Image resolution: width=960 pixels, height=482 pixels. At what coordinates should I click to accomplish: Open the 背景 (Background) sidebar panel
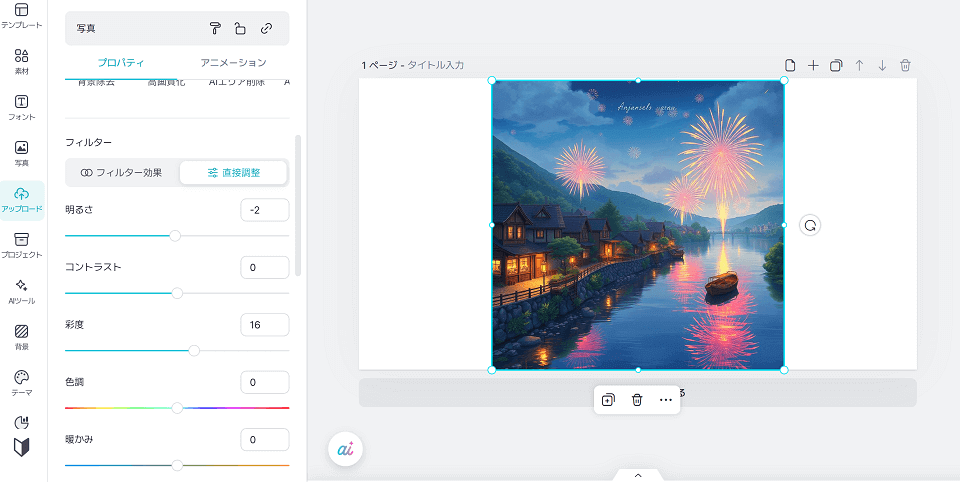click(22, 336)
